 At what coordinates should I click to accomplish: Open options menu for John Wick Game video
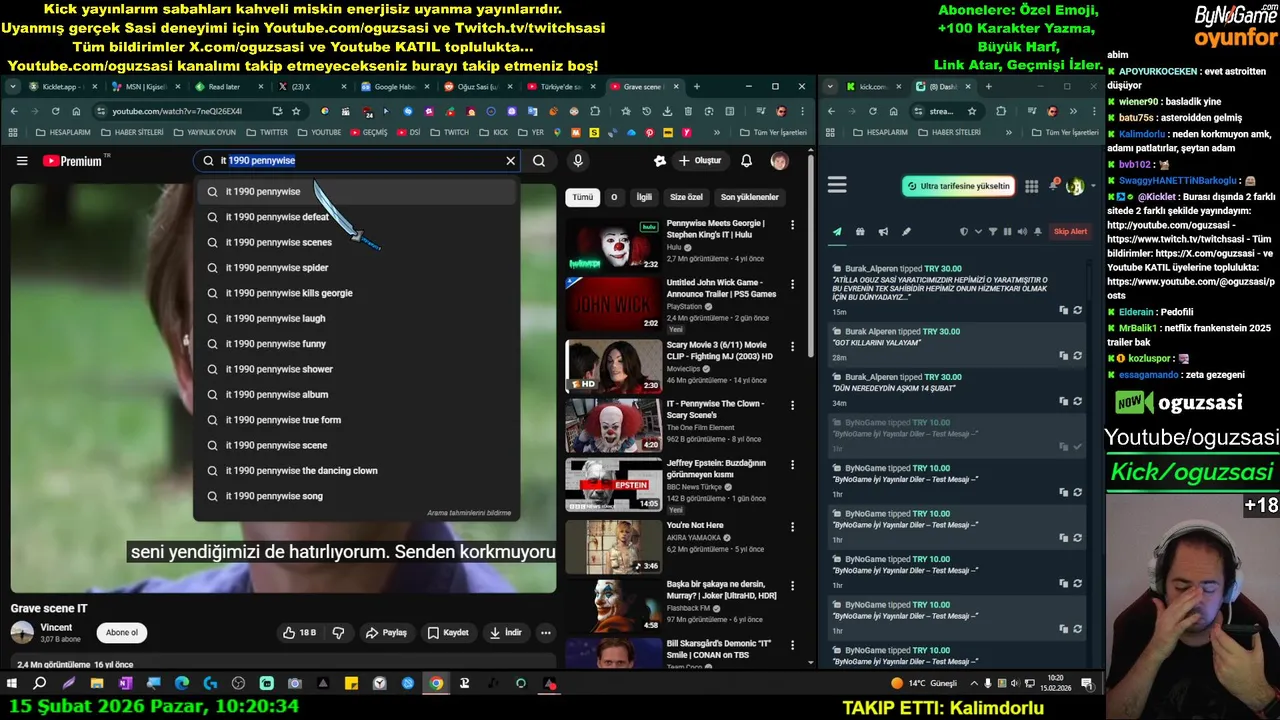(x=792, y=285)
